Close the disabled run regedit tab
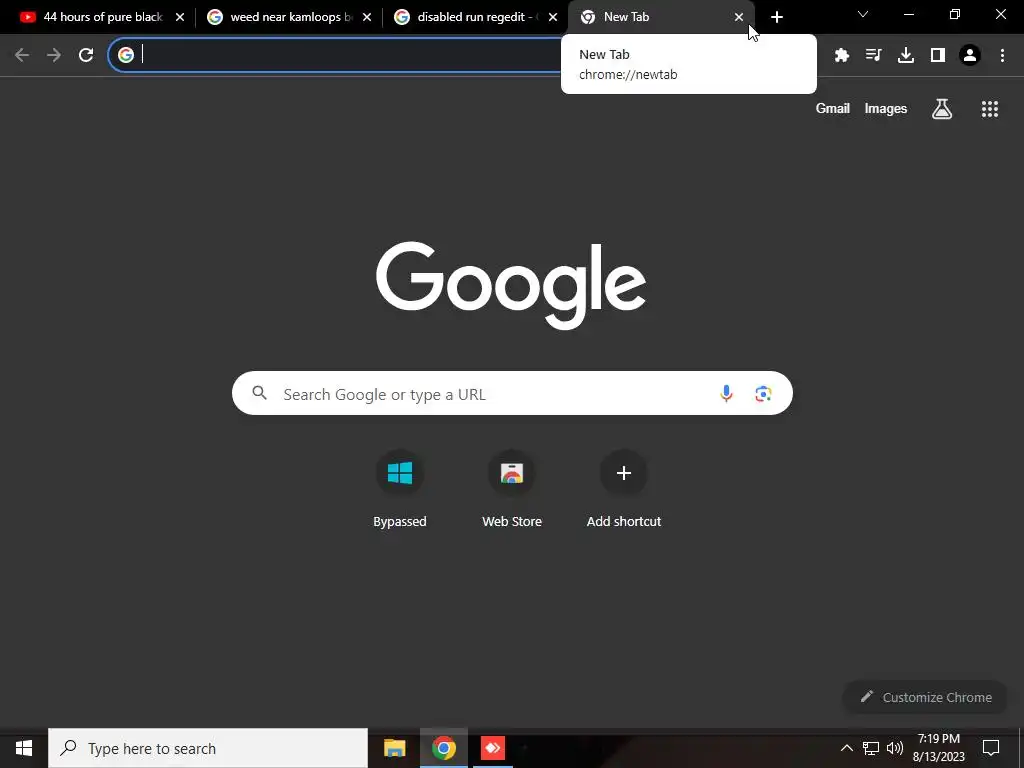This screenshot has width=1024, height=768. click(553, 17)
